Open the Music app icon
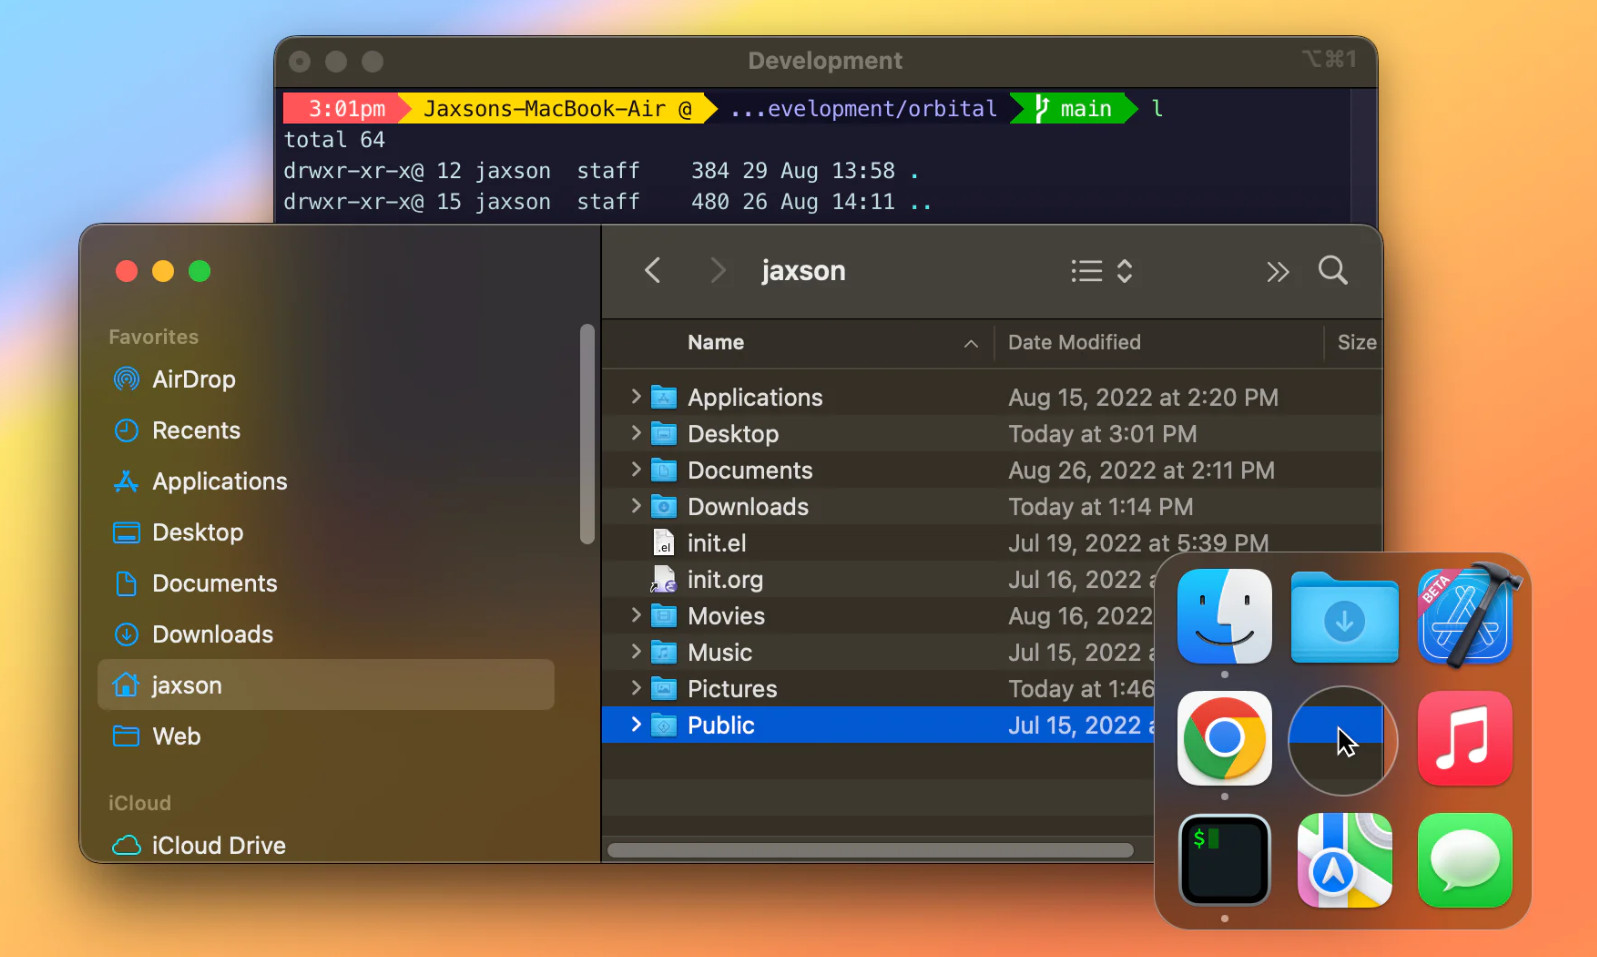Image resolution: width=1597 pixels, height=957 pixels. pos(1465,738)
